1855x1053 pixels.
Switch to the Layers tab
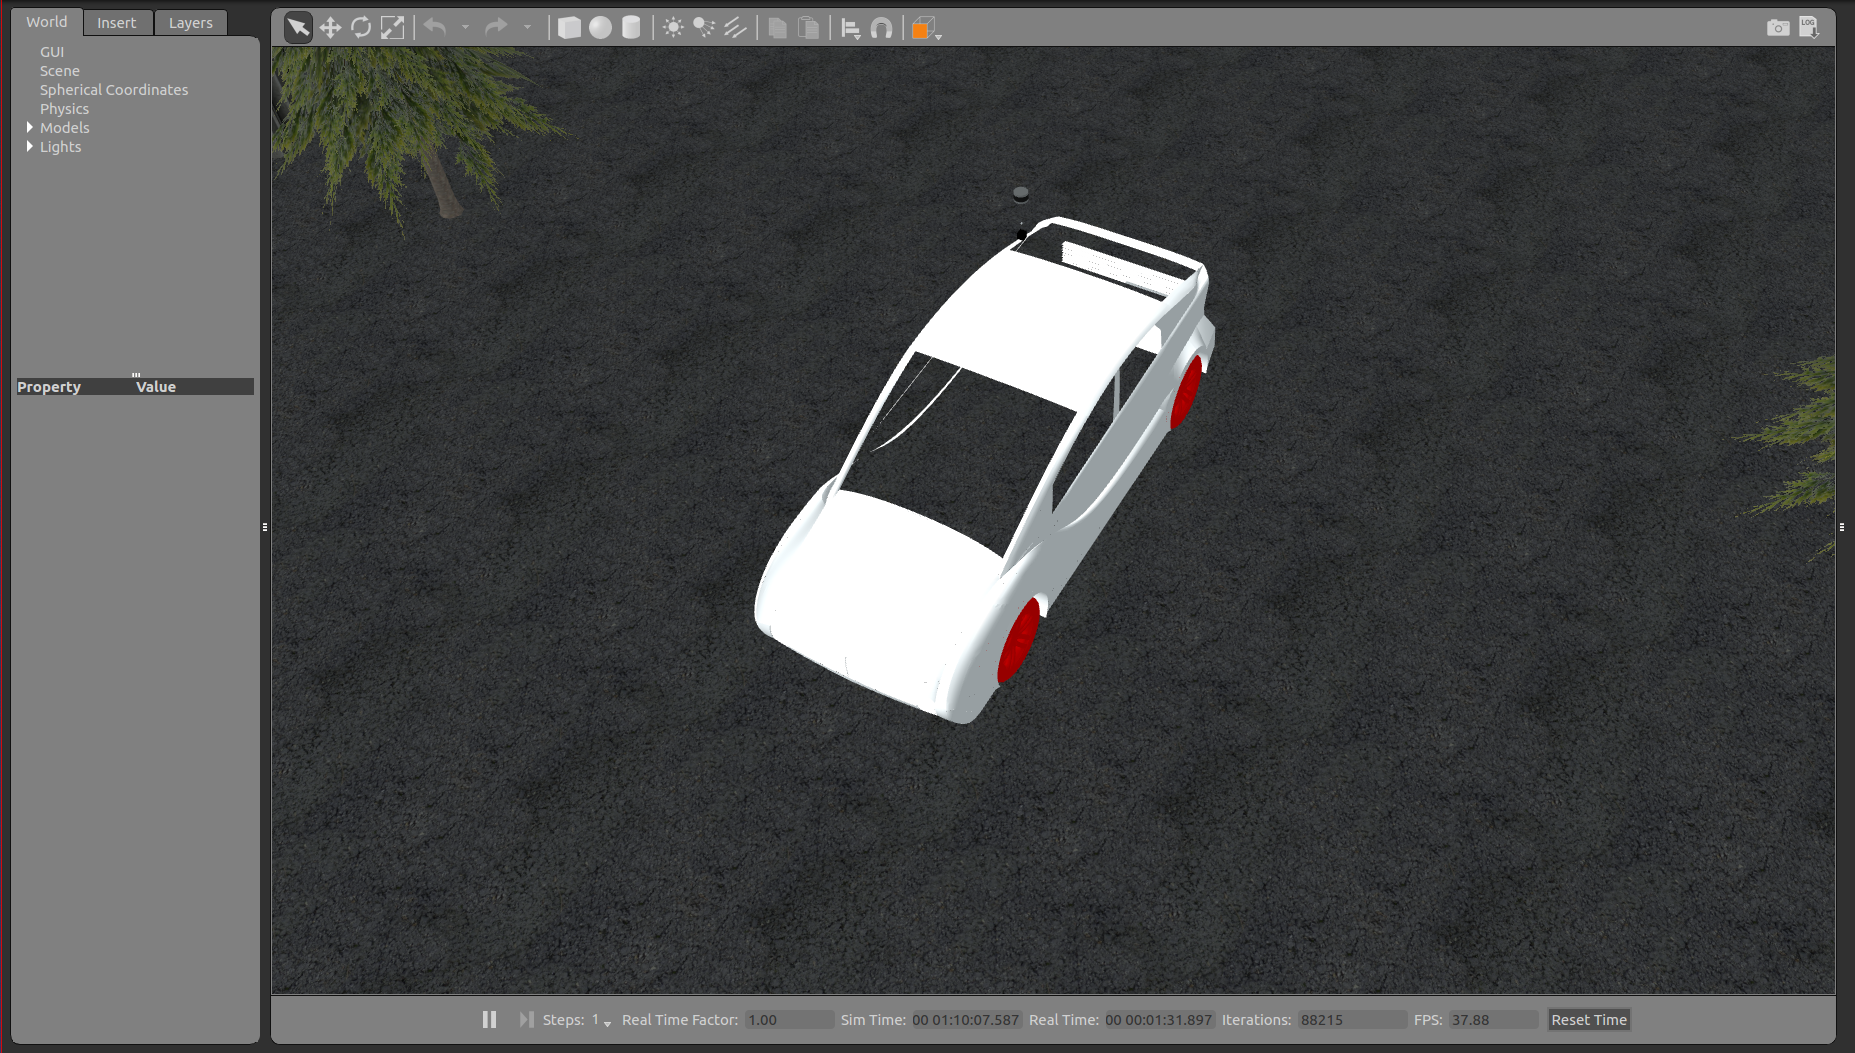191,23
